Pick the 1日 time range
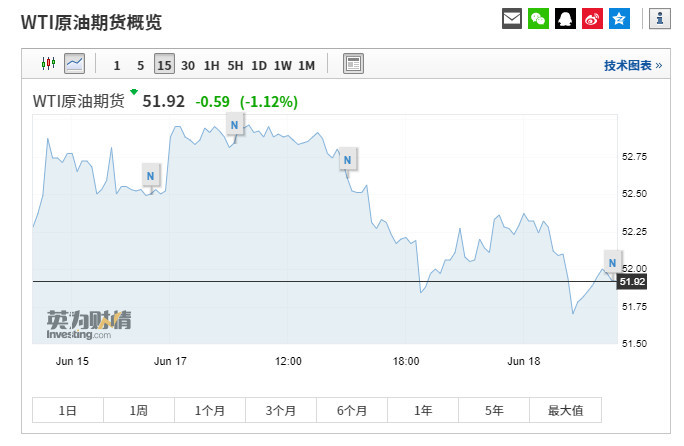 click(x=68, y=410)
